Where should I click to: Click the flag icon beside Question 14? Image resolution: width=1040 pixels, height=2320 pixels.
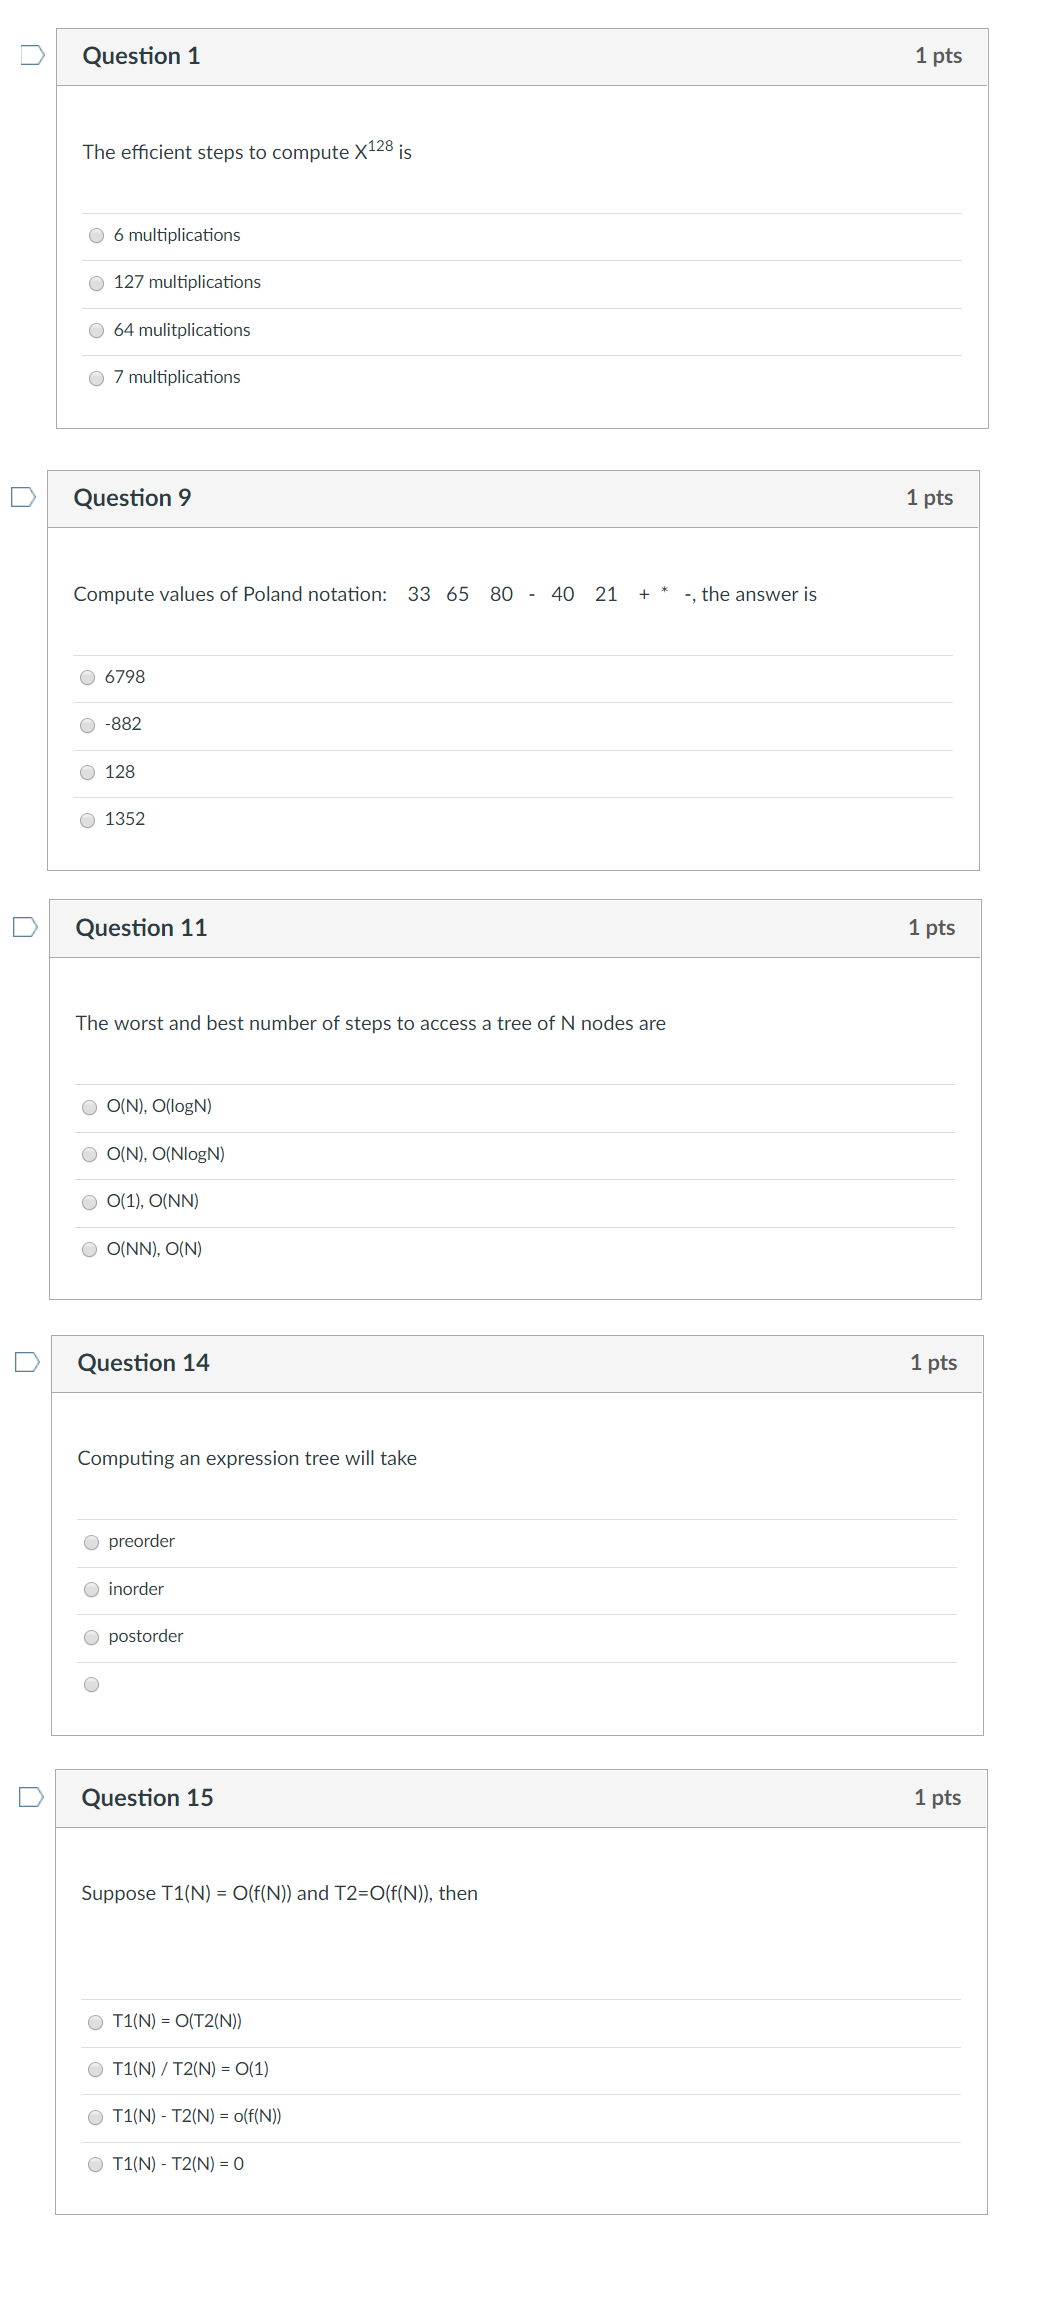coord(27,1360)
